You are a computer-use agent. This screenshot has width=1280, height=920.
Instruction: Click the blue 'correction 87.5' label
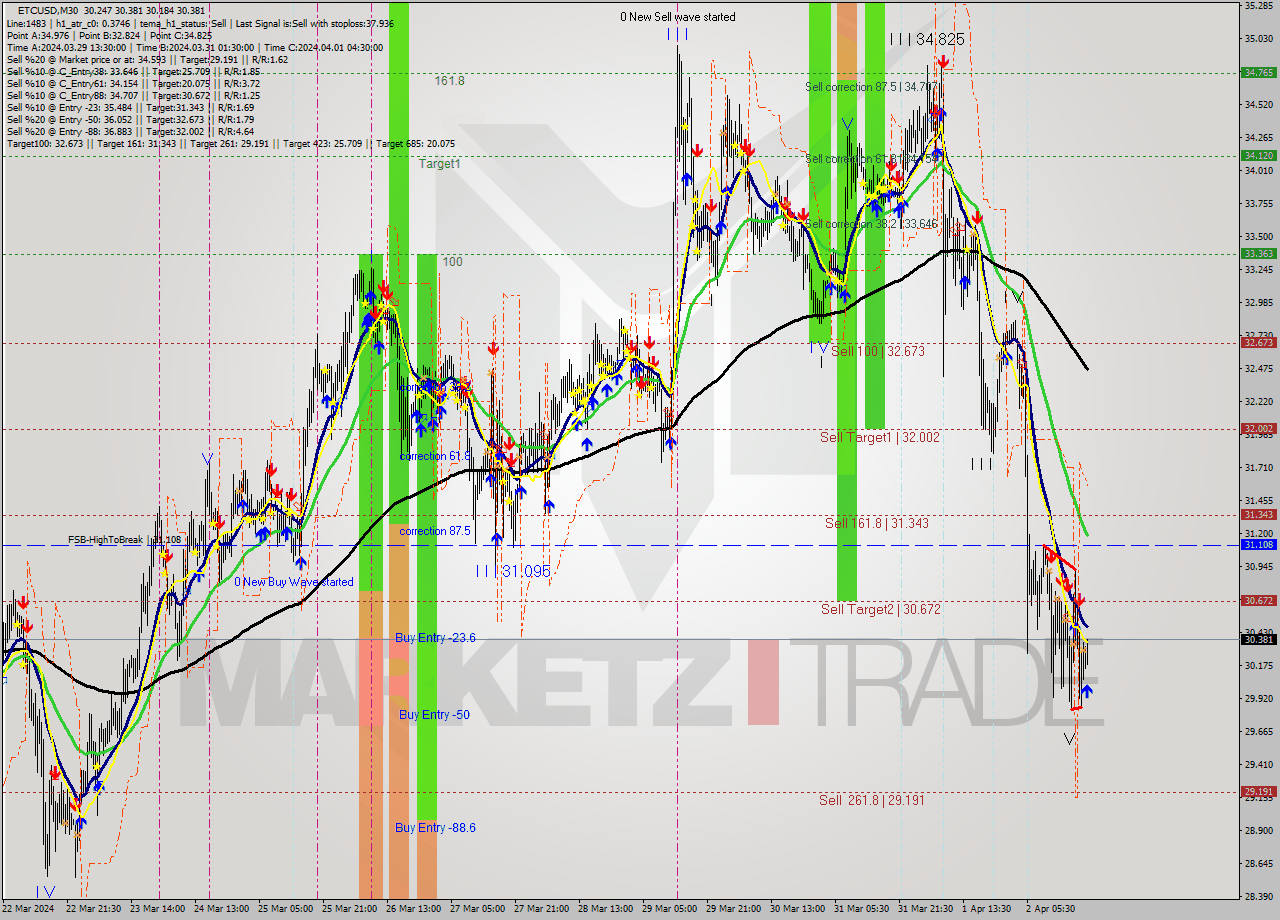coord(435,531)
